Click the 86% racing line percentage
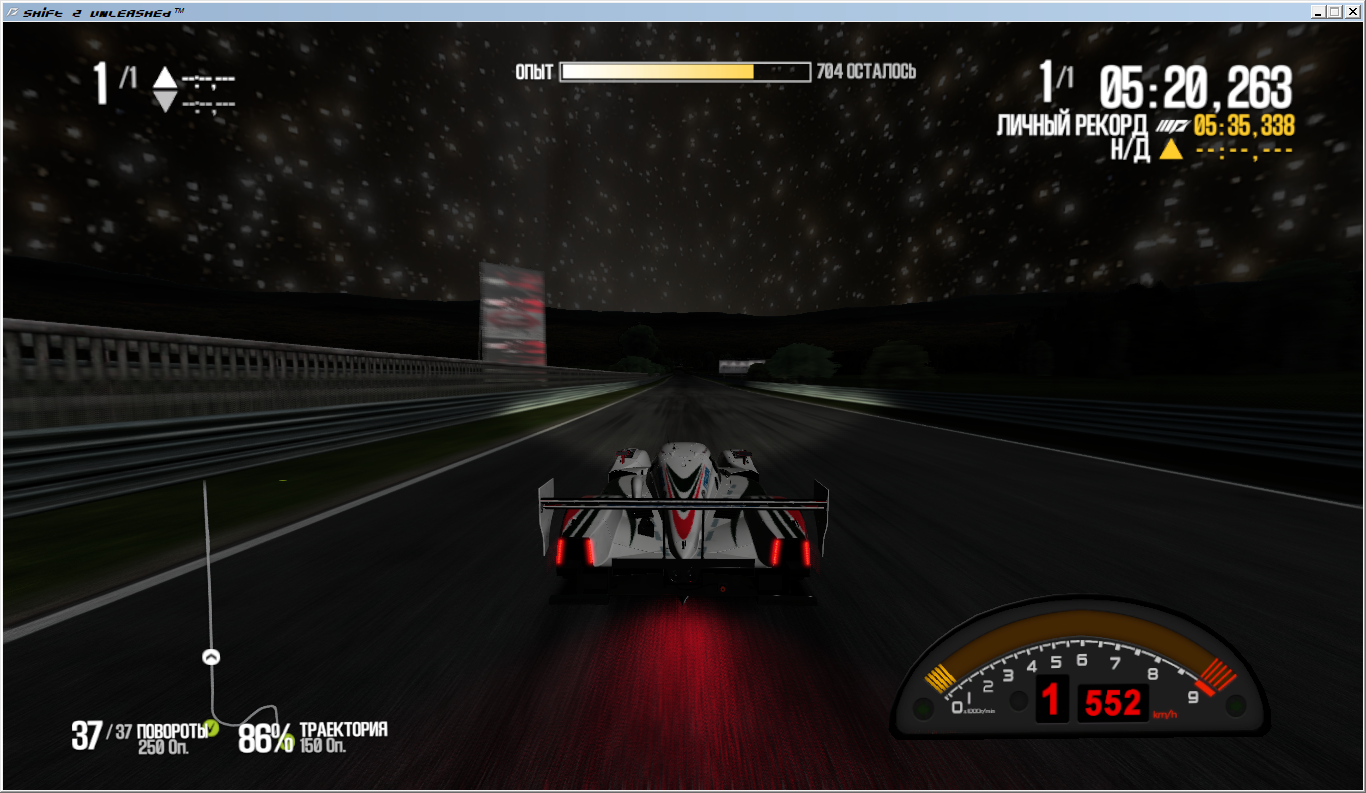The image size is (1366, 793). point(266,738)
